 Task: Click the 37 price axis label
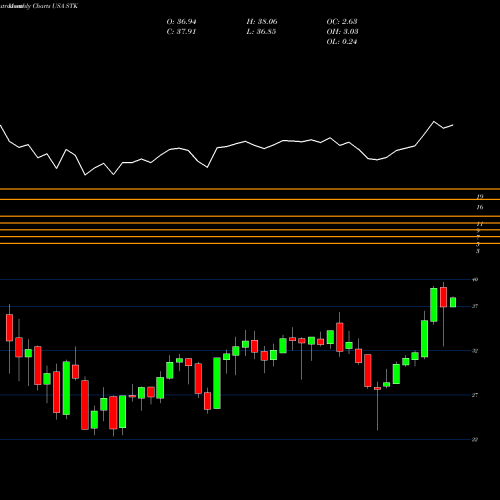(475, 306)
